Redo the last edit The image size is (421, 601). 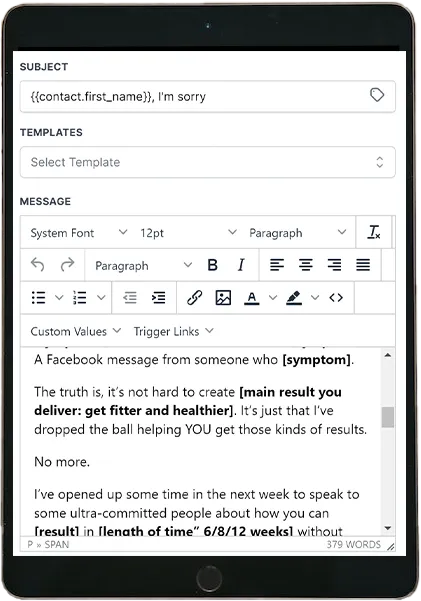coord(67,265)
